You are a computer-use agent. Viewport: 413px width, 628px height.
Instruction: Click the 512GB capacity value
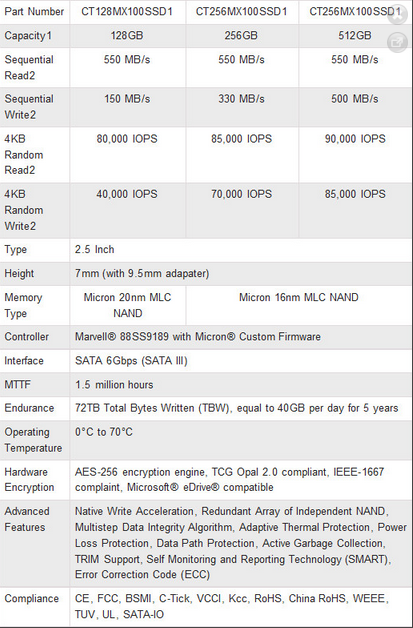tap(355, 36)
